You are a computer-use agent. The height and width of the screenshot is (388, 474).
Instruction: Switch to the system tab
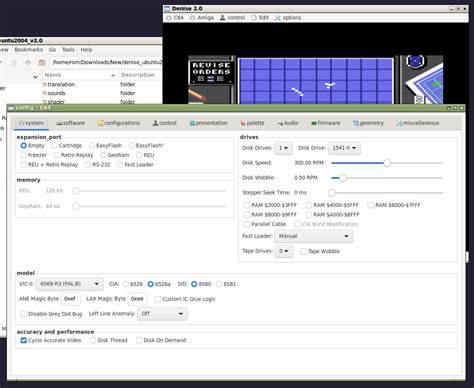[x=31, y=123]
